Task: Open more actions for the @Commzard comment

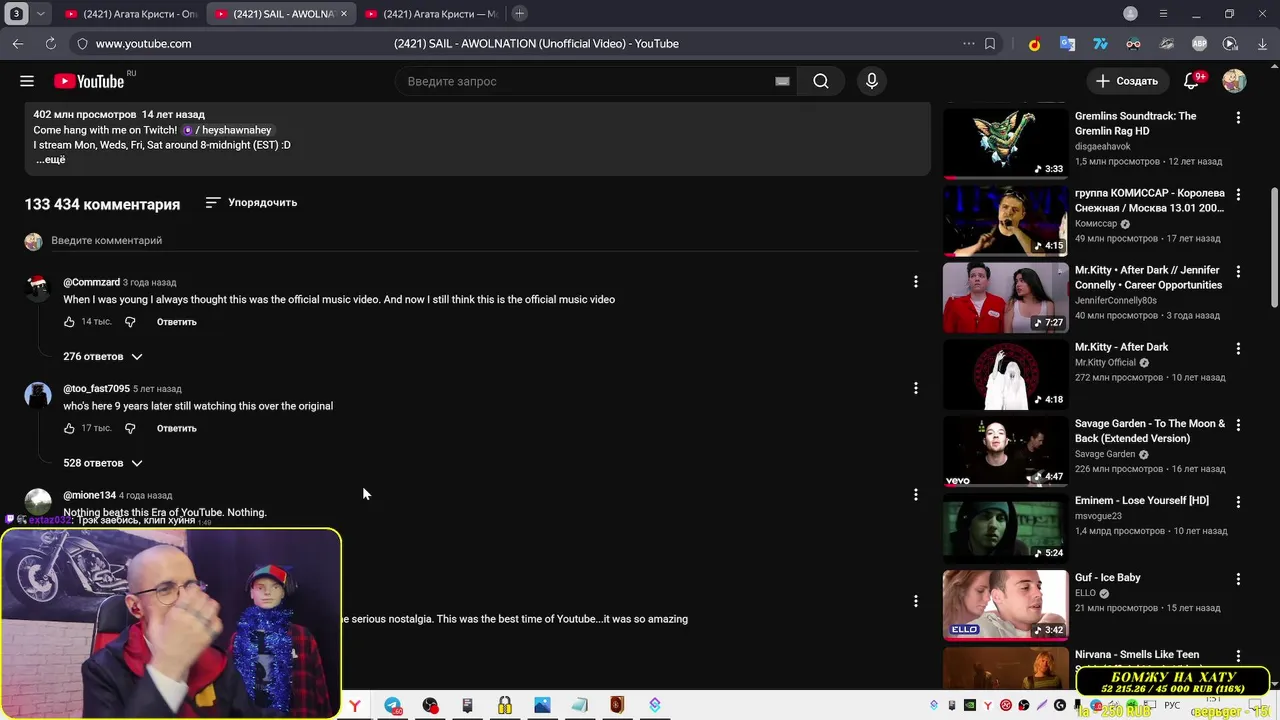Action: [915, 282]
